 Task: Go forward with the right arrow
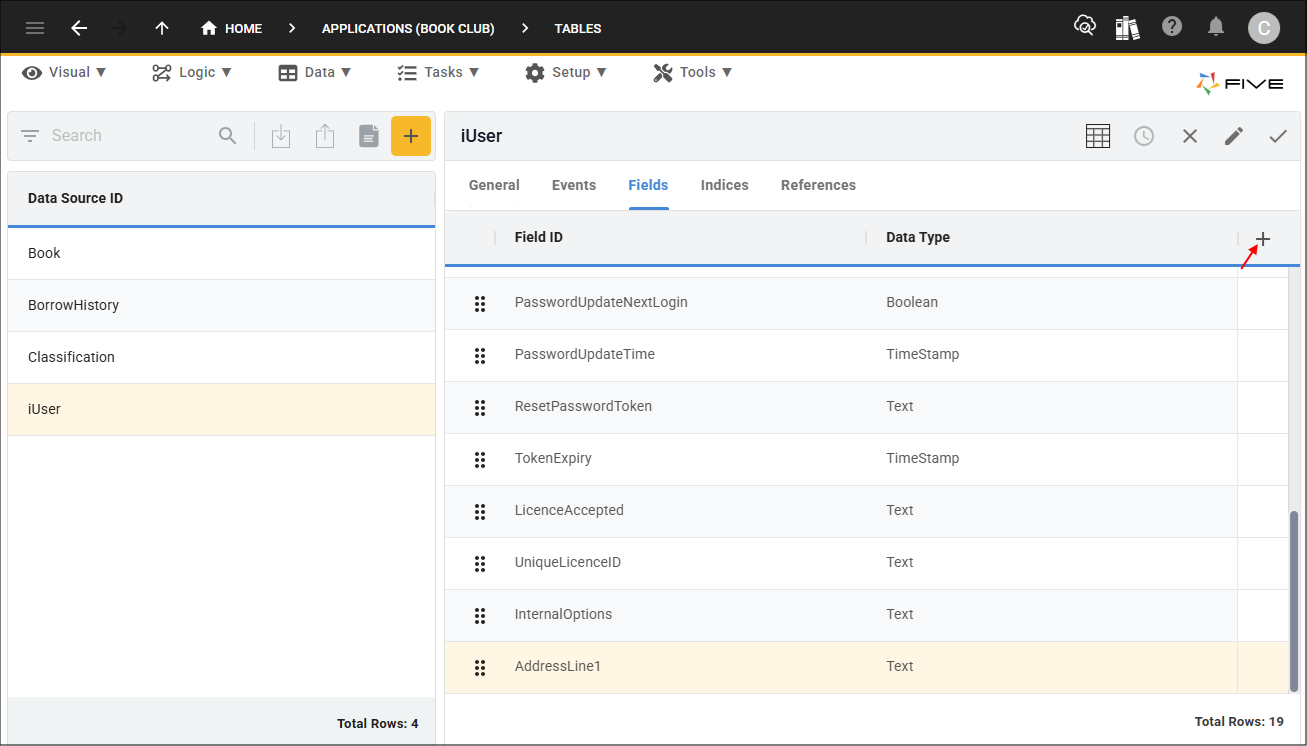(x=119, y=28)
